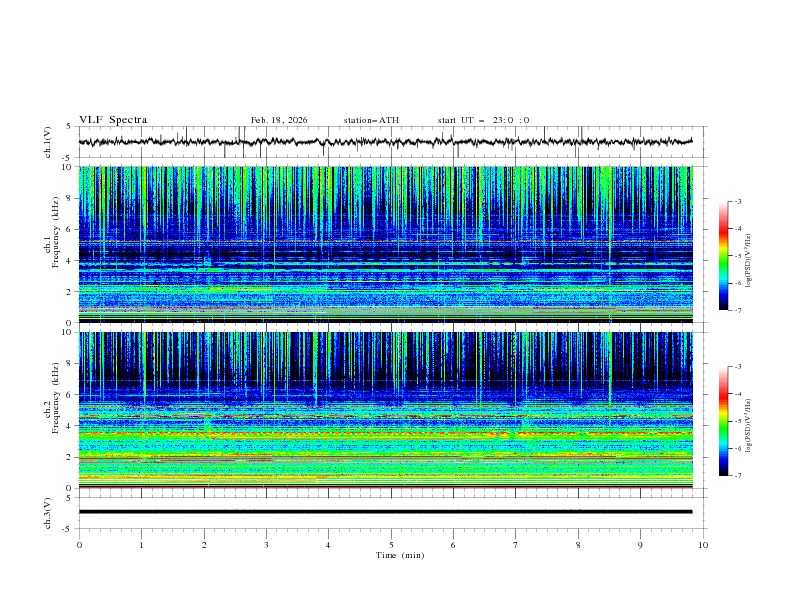This screenshot has width=792, height=612.
Task: Click time axis tick label "3"
Action: pyautogui.click(x=266, y=545)
